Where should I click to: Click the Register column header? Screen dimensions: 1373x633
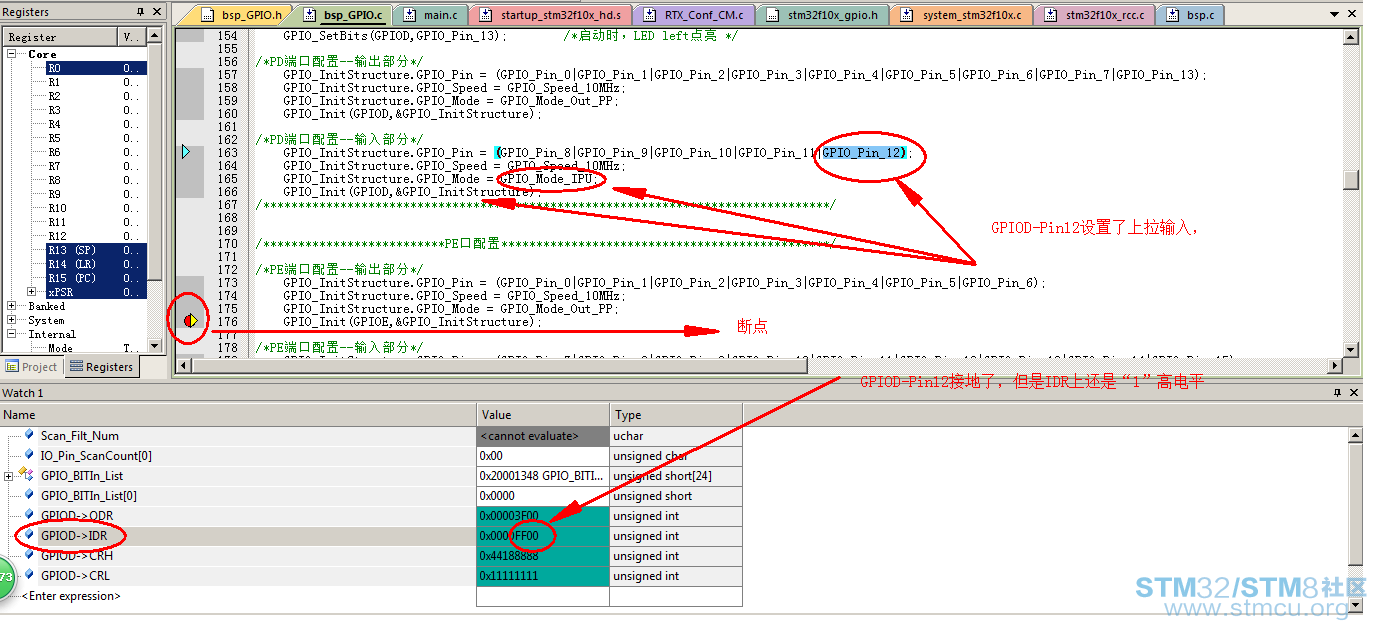(x=60, y=37)
